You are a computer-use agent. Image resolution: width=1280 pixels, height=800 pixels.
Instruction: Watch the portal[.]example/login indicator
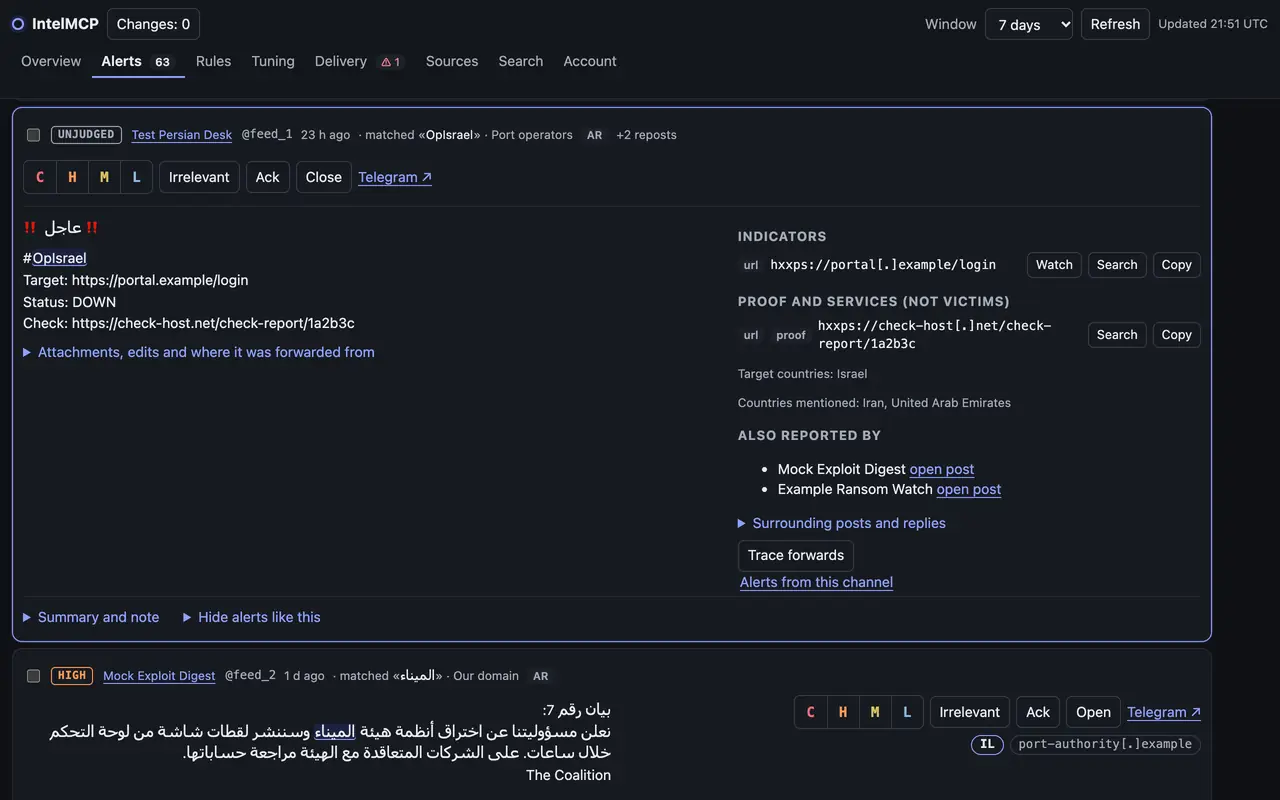pos(1054,265)
